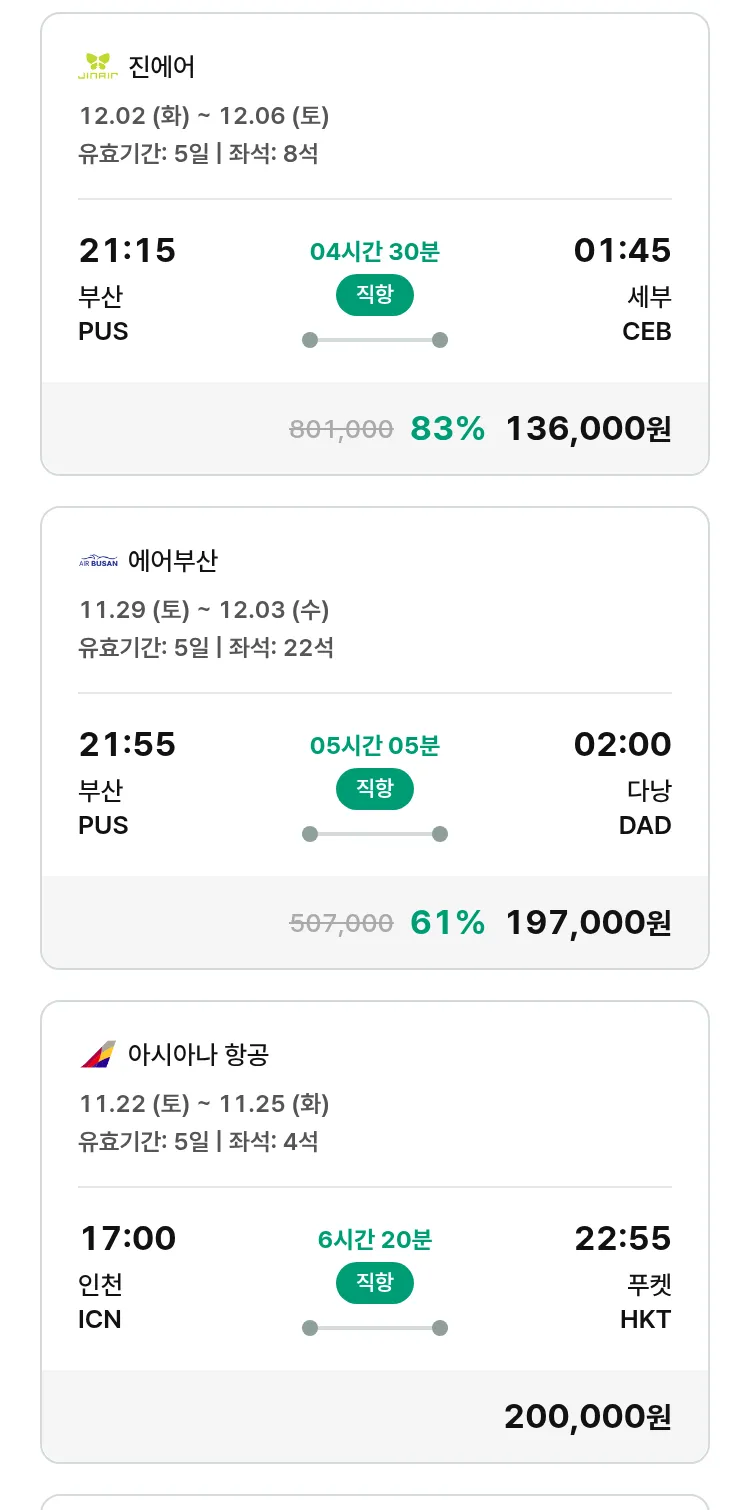
Task: Click 직항 badge on Incheon–Phuket flight
Action: pos(375,1283)
